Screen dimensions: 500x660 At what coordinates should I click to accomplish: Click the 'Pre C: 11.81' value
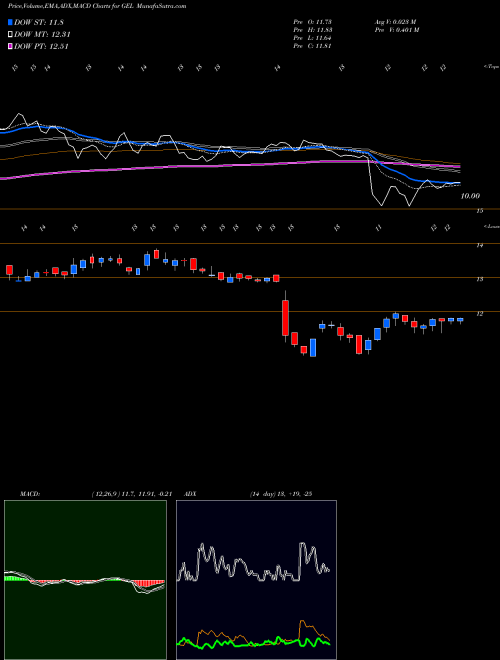(313, 46)
